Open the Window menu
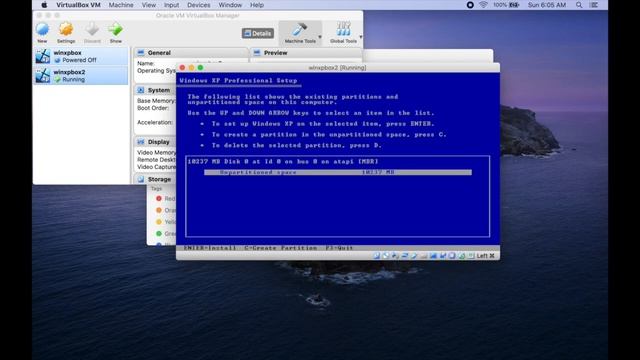The height and width of the screenshot is (360, 640). tap(230, 5)
